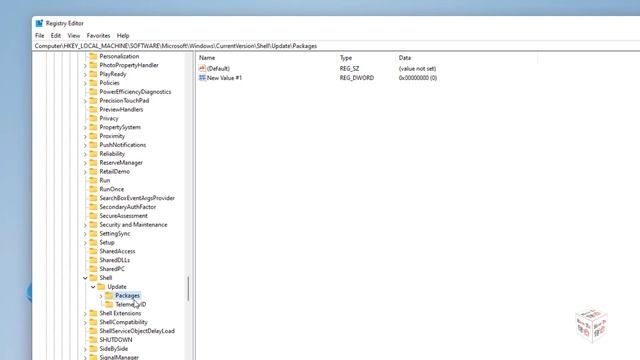Screen dimensions: 640x360
Task: Click the (value not set) data cell
Action: (x=417, y=69)
